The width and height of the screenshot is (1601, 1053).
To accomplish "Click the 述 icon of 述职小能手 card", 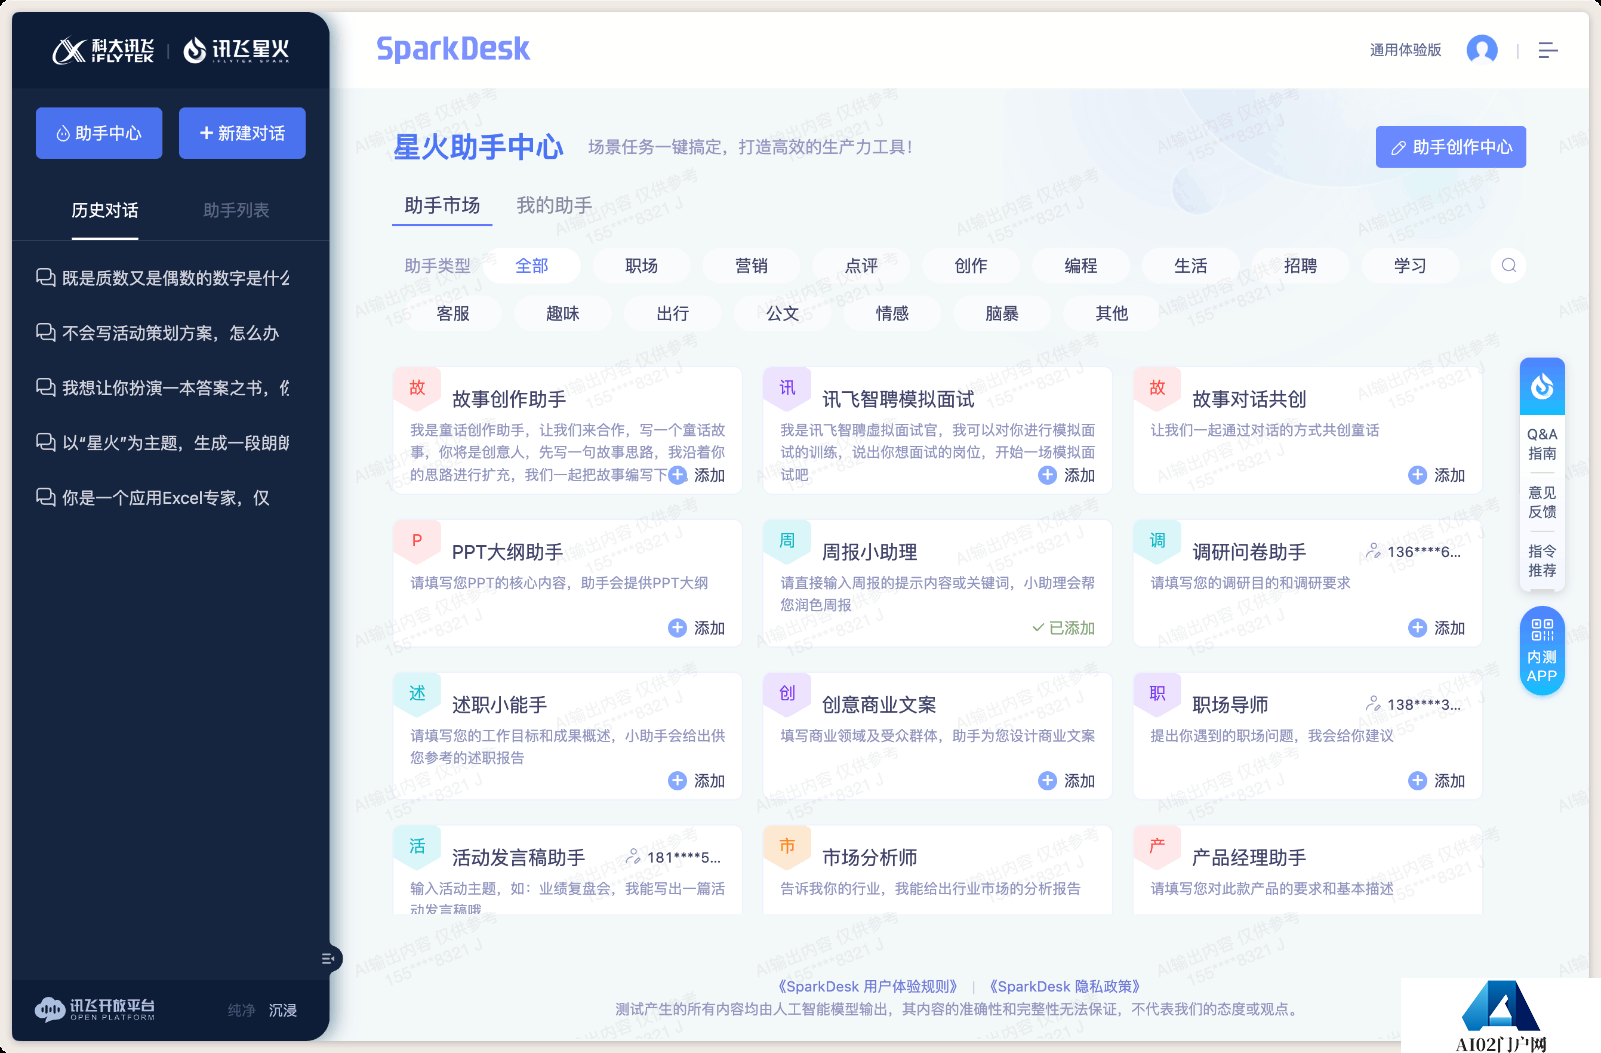I will pos(417,694).
